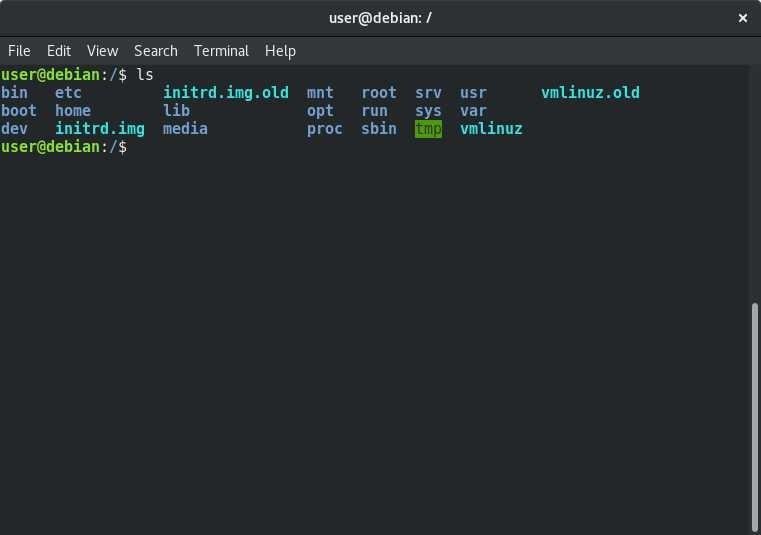Click the 'var' directory name
This screenshot has width=761, height=535.
[473, 111]
